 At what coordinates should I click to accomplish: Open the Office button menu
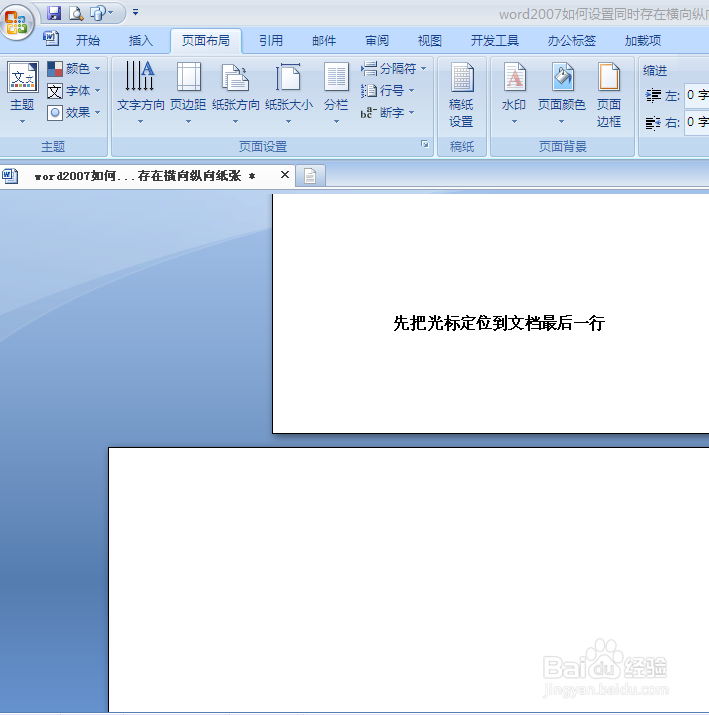pos(17,21)
